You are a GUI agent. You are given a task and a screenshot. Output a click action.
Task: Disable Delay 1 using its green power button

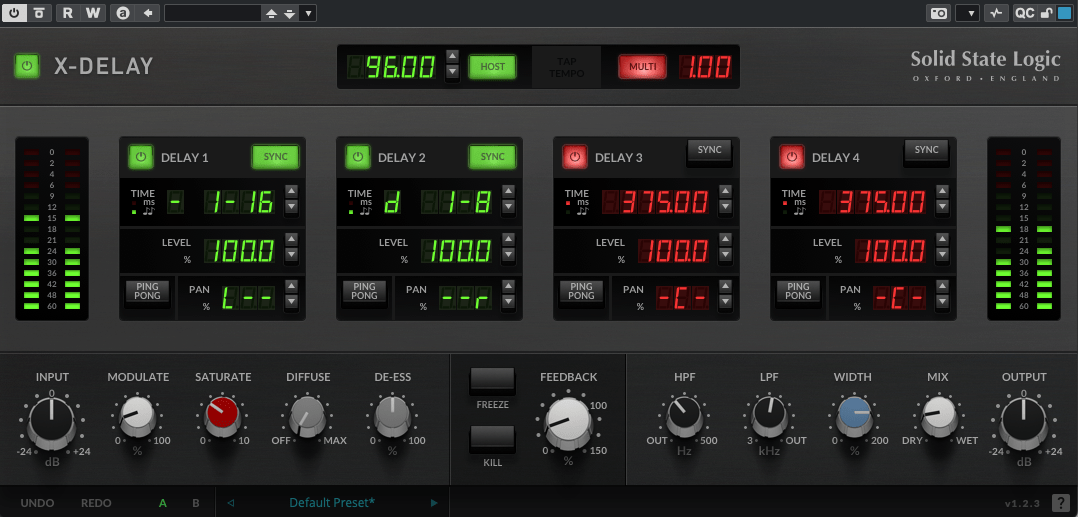coord(140,157)
